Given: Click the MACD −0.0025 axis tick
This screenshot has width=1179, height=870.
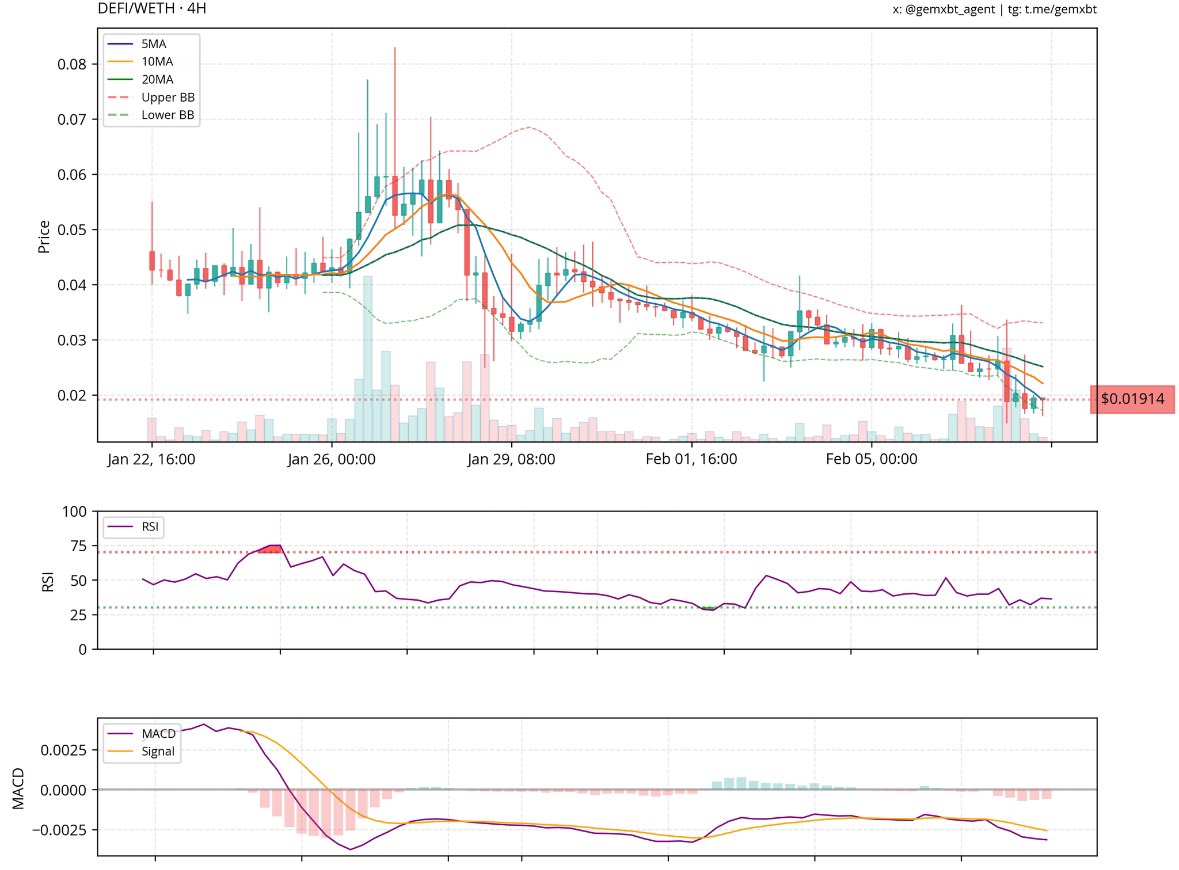Looking at the screenshot, I should [x=59, y=830].
